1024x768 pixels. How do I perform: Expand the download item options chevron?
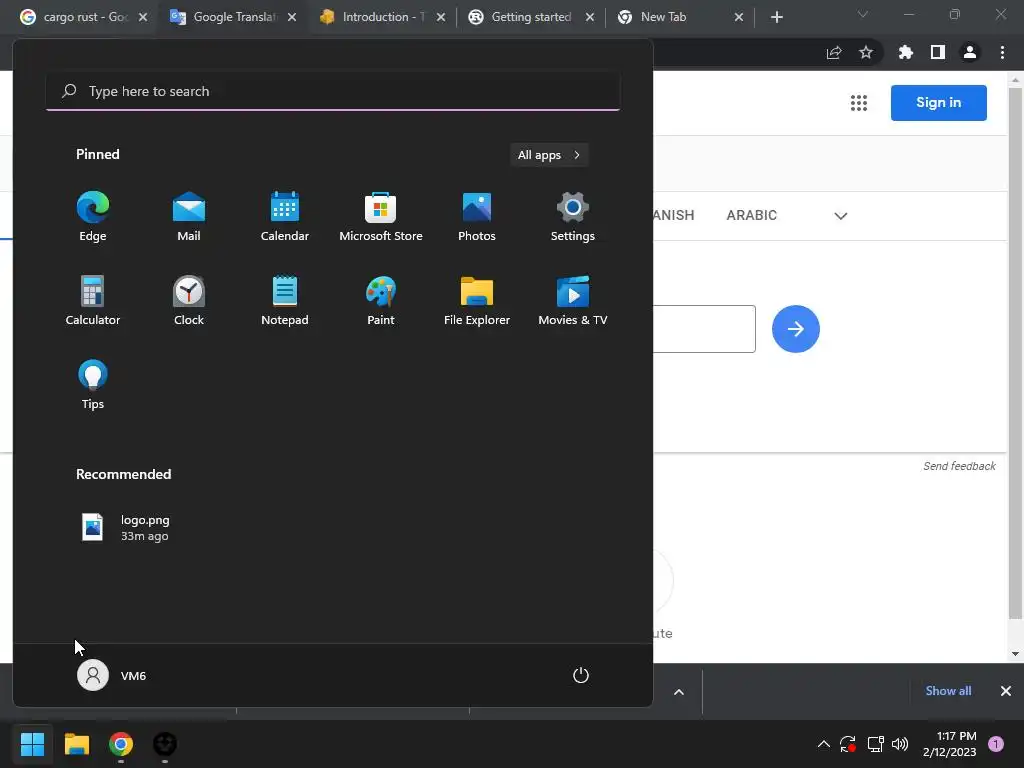click(x=679, y=692)
